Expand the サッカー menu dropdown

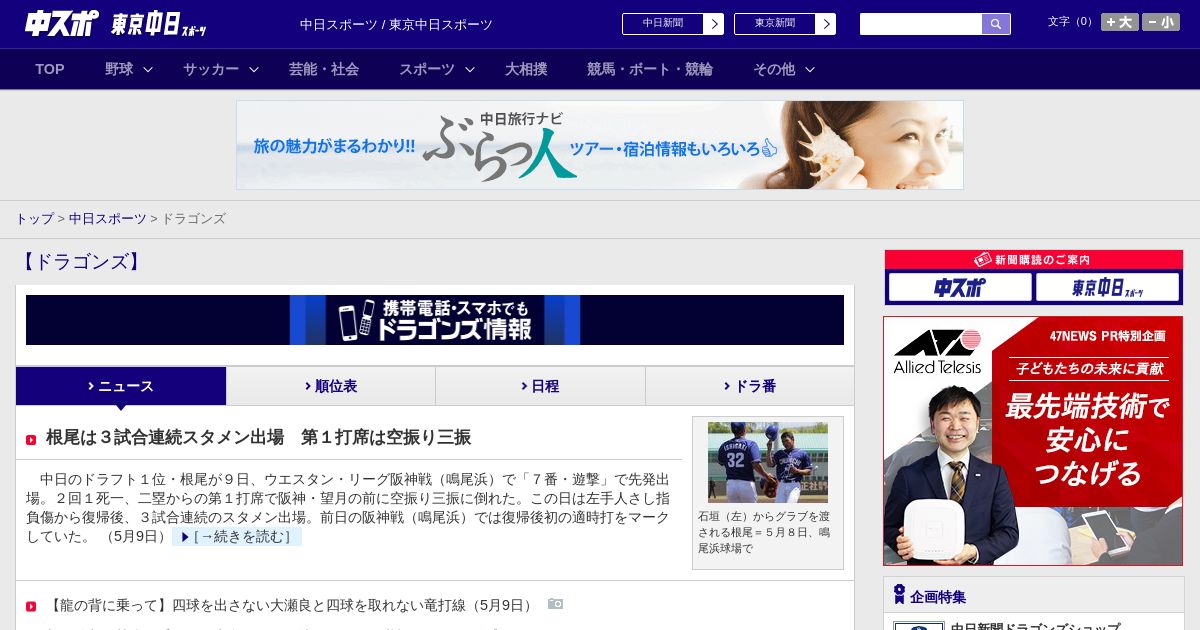pyautogui.click(x=221, y=69)
